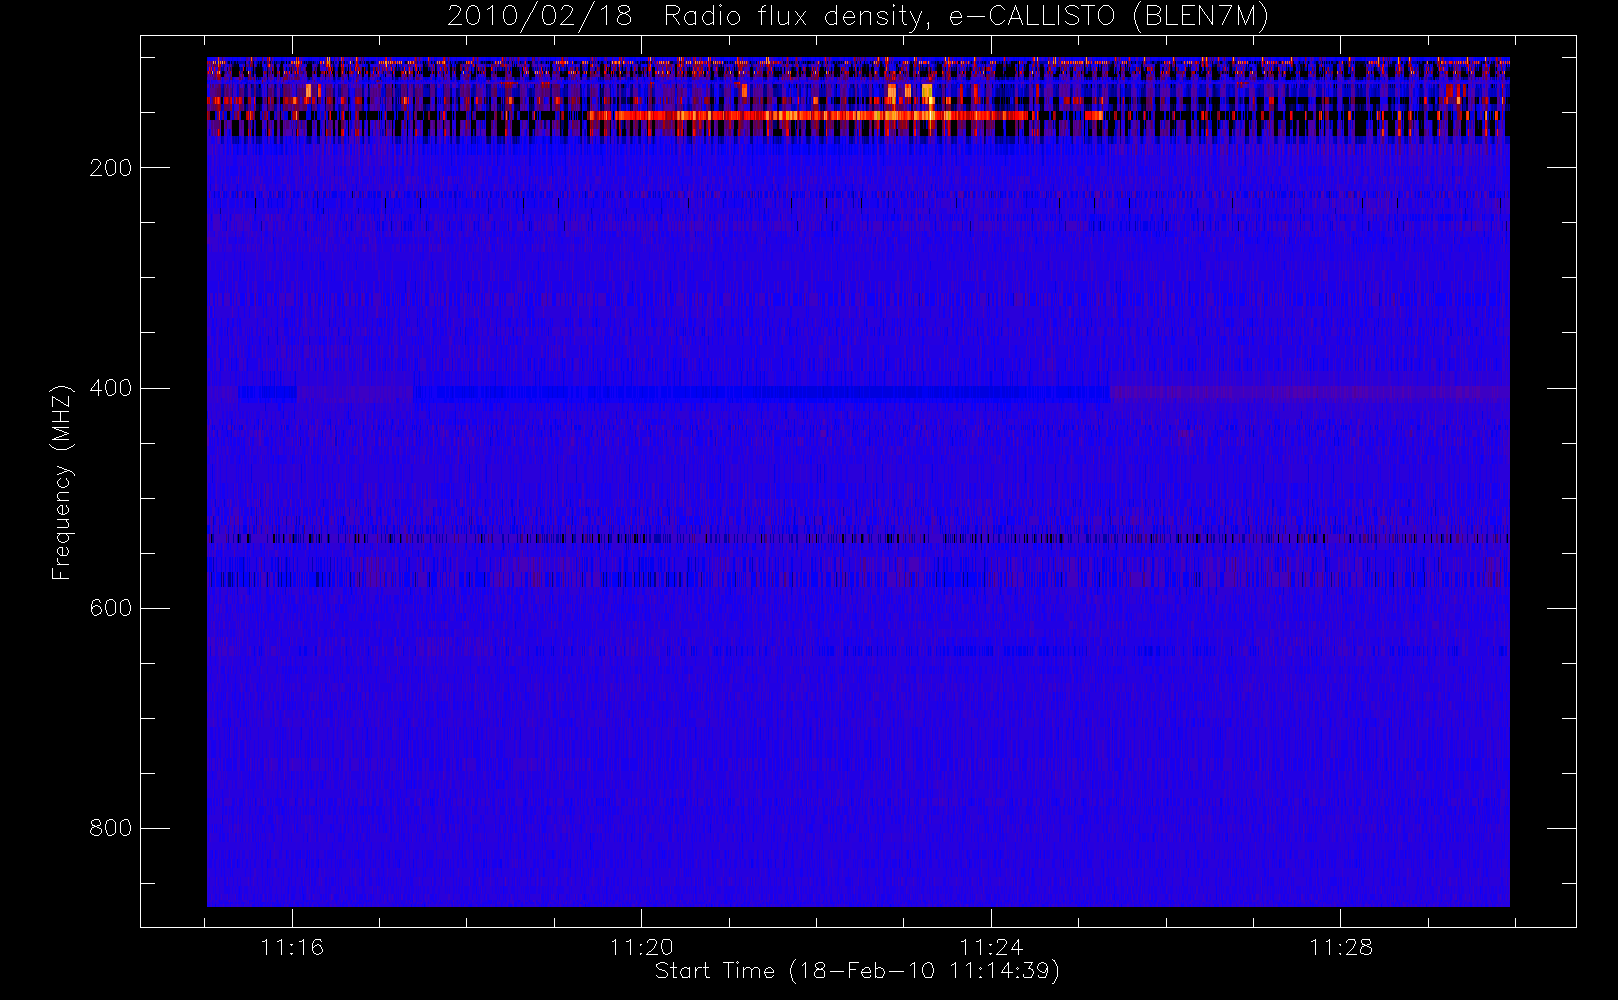Click the 11:16 time tick label
The height and width of the screenshot is (1000, 1618).
click(x=292, y=947)
